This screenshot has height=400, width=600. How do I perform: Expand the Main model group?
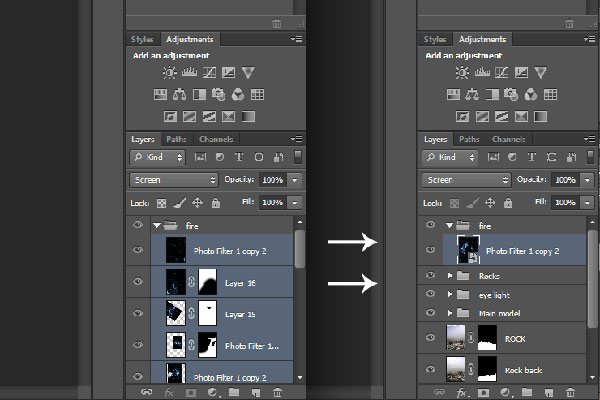click(x=450, y=313)
